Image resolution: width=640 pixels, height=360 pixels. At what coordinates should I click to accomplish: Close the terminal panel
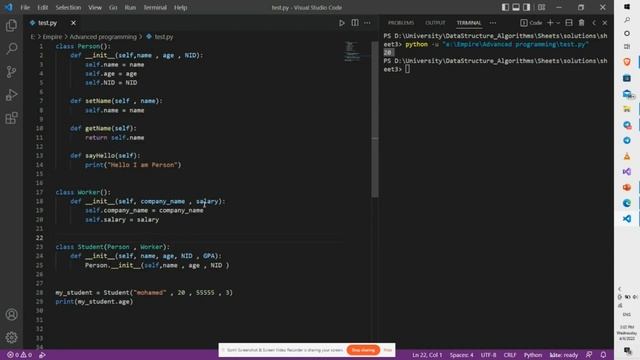click(604, 23)
